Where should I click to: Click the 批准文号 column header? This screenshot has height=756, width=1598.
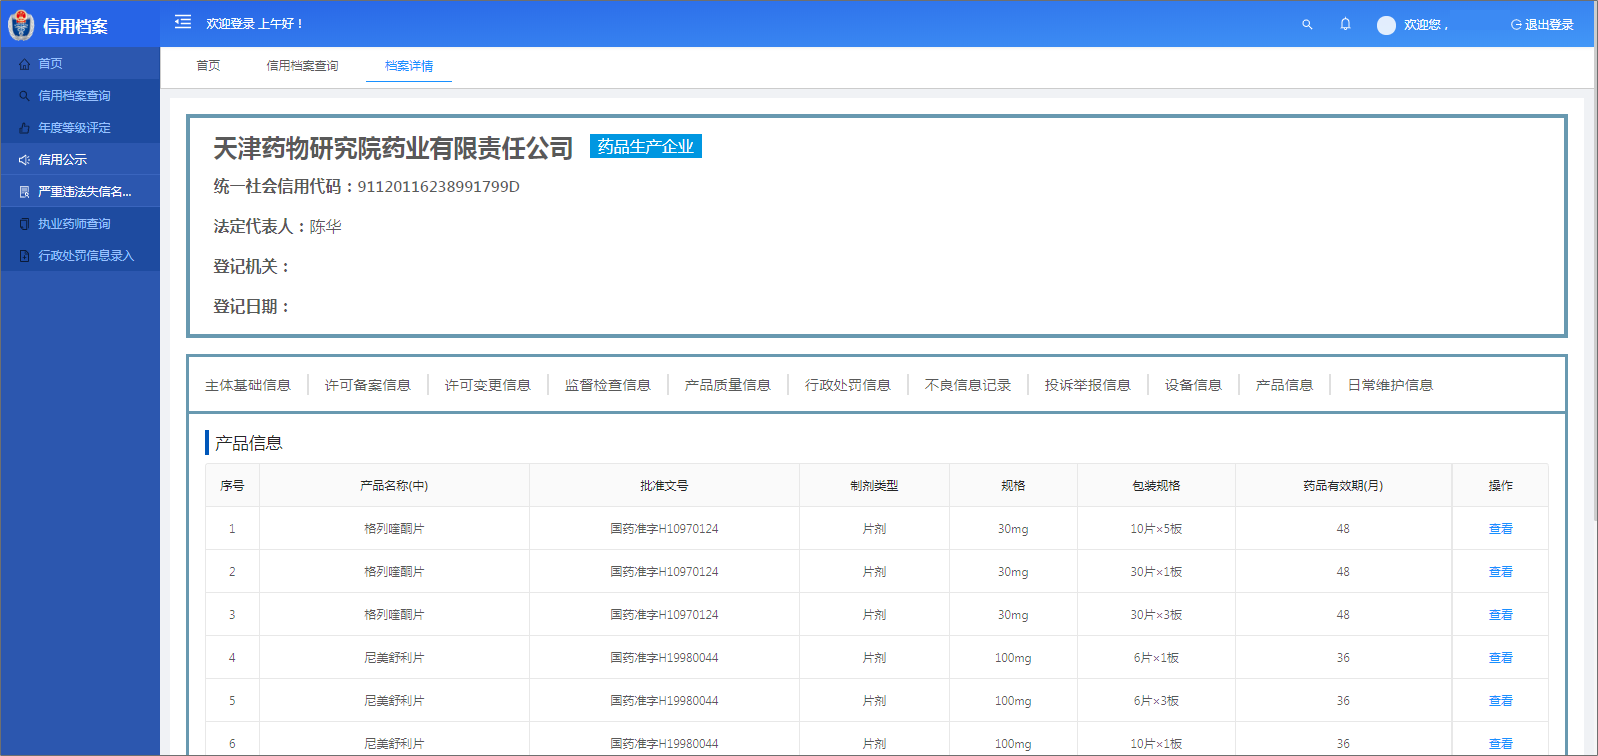[x=664, y=486]
